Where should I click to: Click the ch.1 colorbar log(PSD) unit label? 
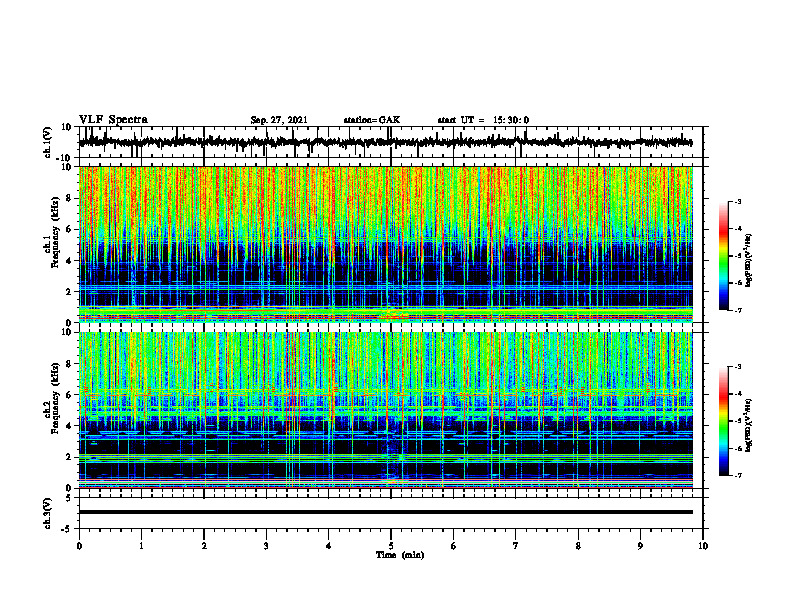(748, 260)
